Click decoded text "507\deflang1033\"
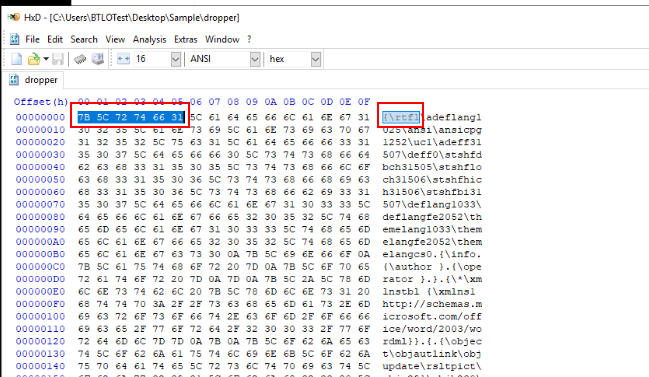 tap(432, 204)
